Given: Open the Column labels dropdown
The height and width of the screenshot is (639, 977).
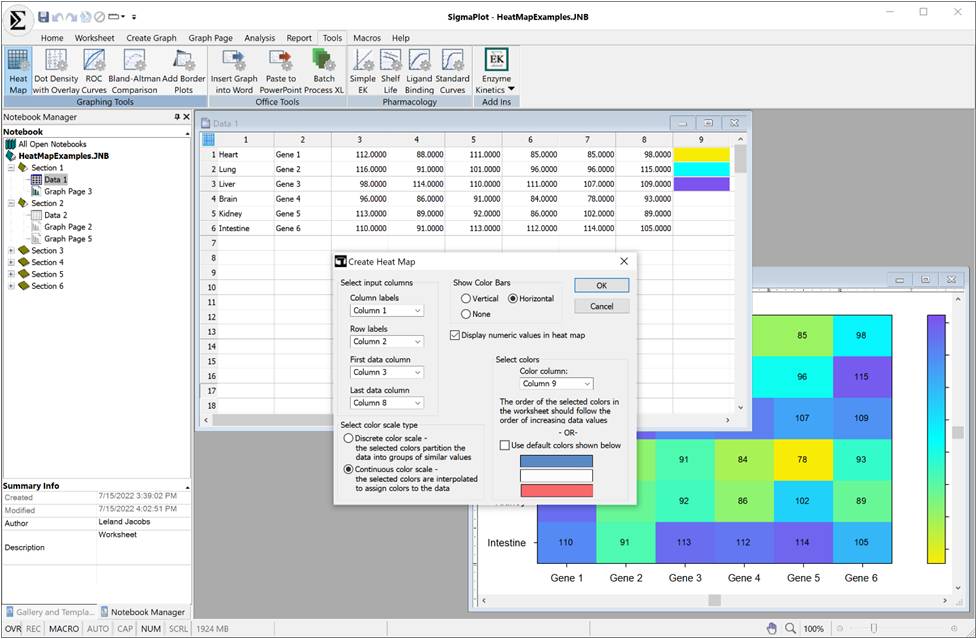Looking at the screenshot, I should pos(387,311).
